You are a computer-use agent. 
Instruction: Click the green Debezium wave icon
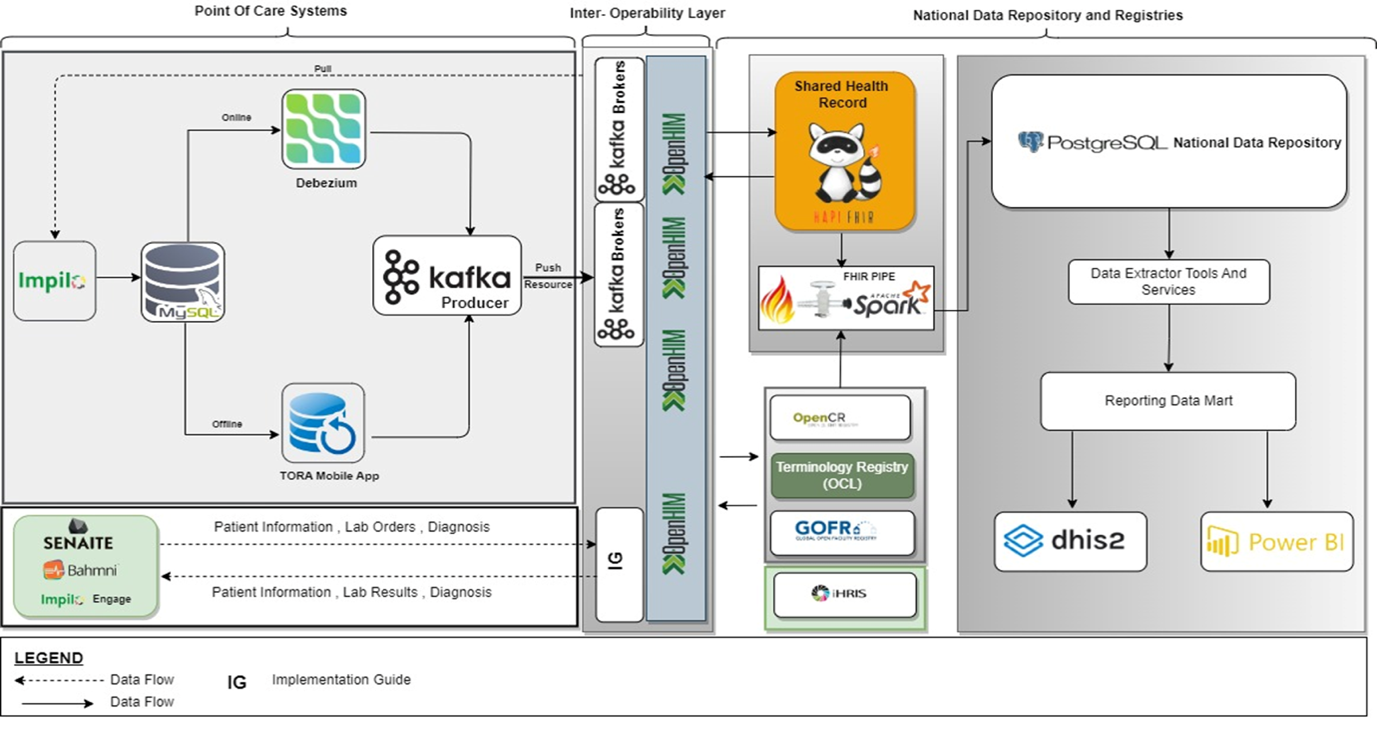(323, 130)
